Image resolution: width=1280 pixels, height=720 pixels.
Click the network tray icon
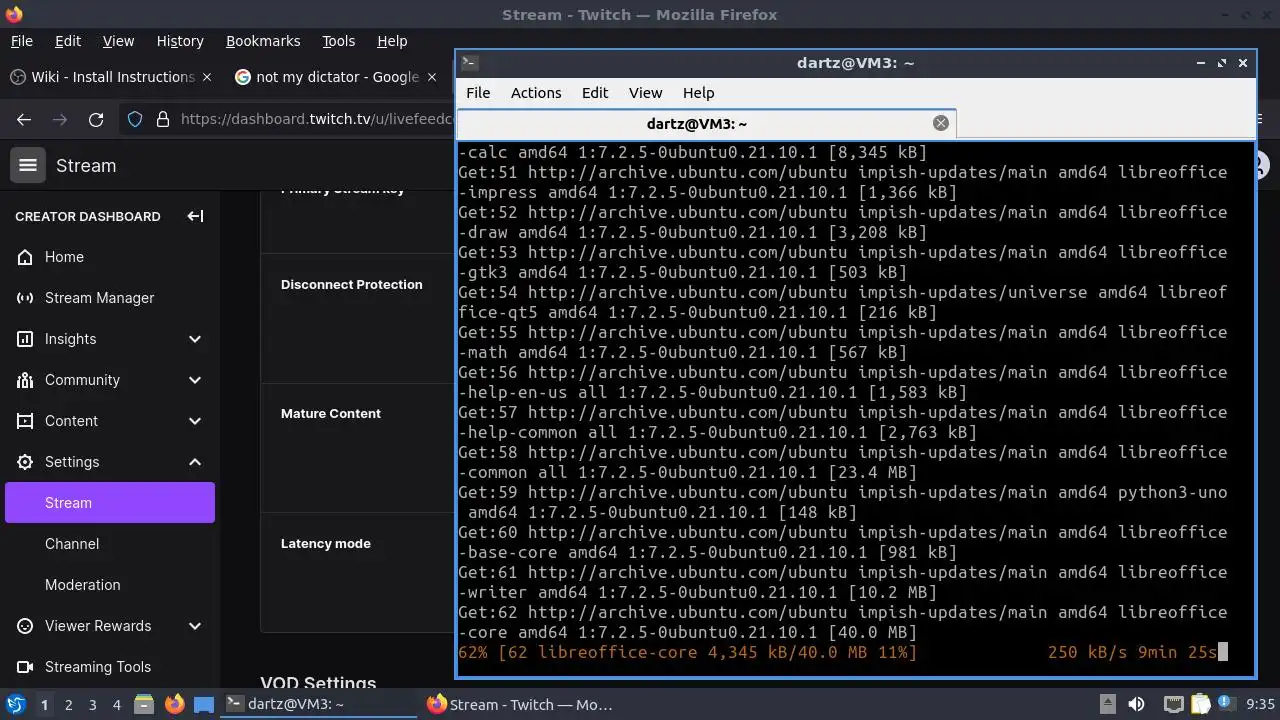(1174, 705)
